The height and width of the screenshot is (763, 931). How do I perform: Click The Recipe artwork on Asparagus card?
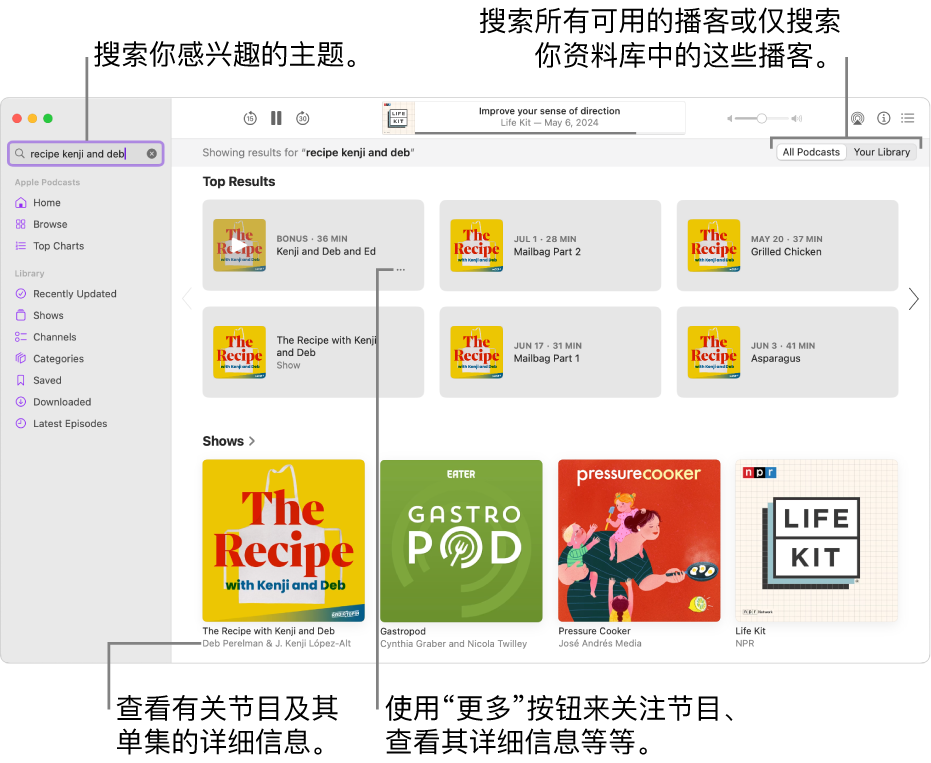click(714, 352)
